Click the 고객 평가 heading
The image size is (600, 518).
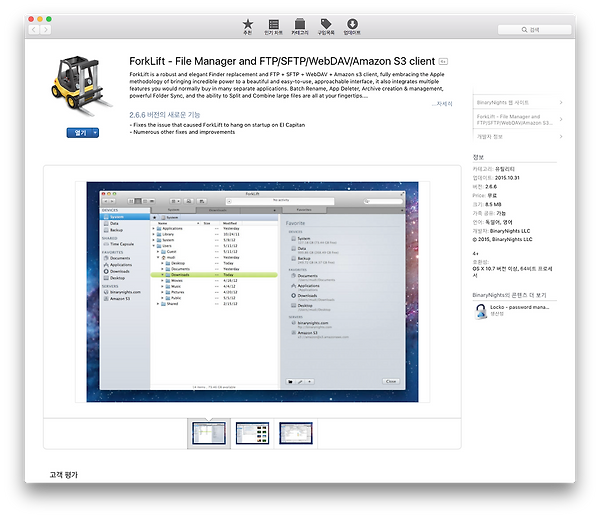tap(64, 475)
